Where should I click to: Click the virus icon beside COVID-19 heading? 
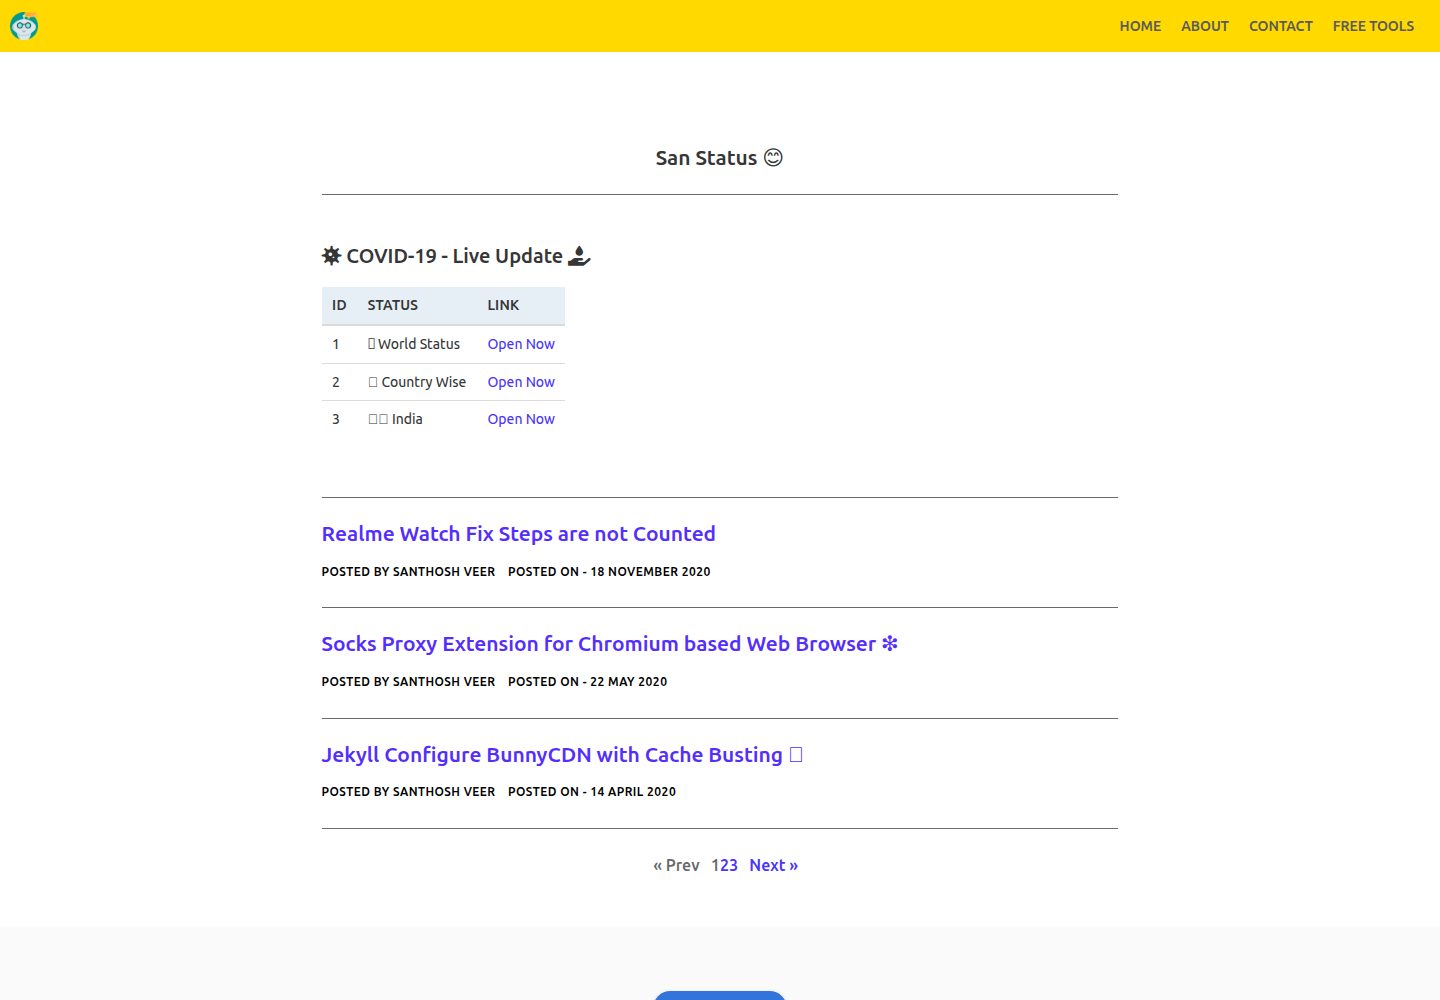point(331,256)
